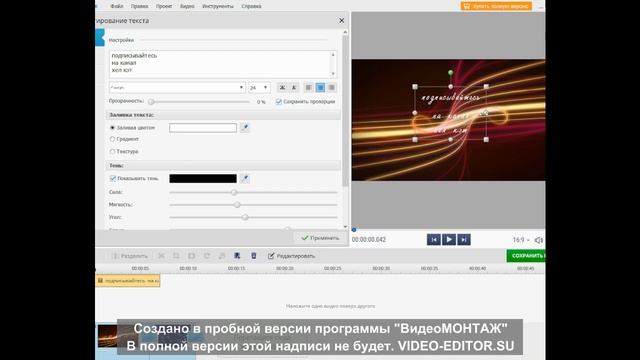
Task: Open the 16:9 aspect ratio dropdown
Action: (x=521, y=240)
